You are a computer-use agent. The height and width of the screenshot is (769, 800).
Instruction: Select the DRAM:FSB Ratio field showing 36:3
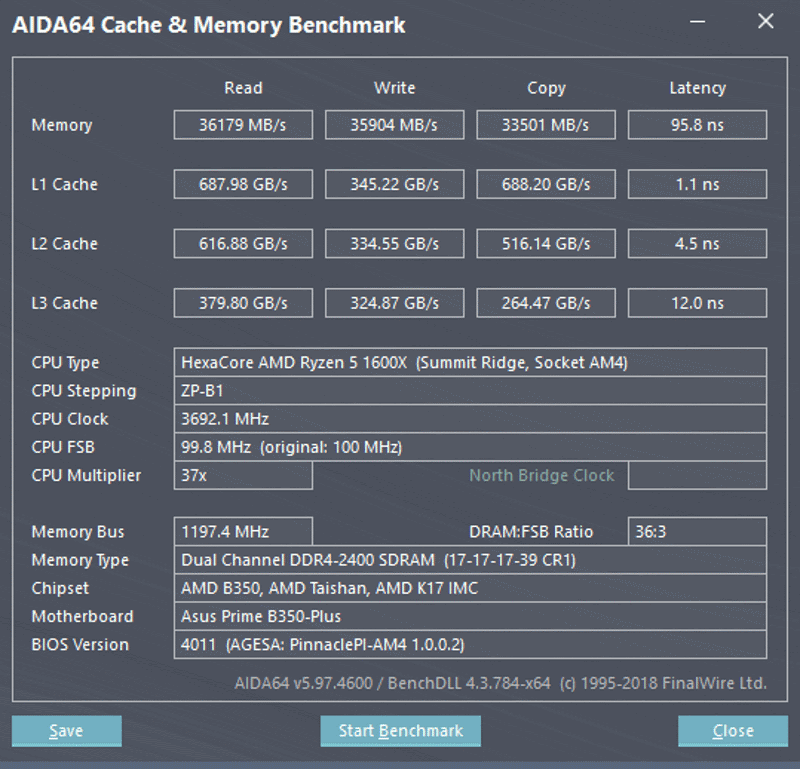coord(696,531)
